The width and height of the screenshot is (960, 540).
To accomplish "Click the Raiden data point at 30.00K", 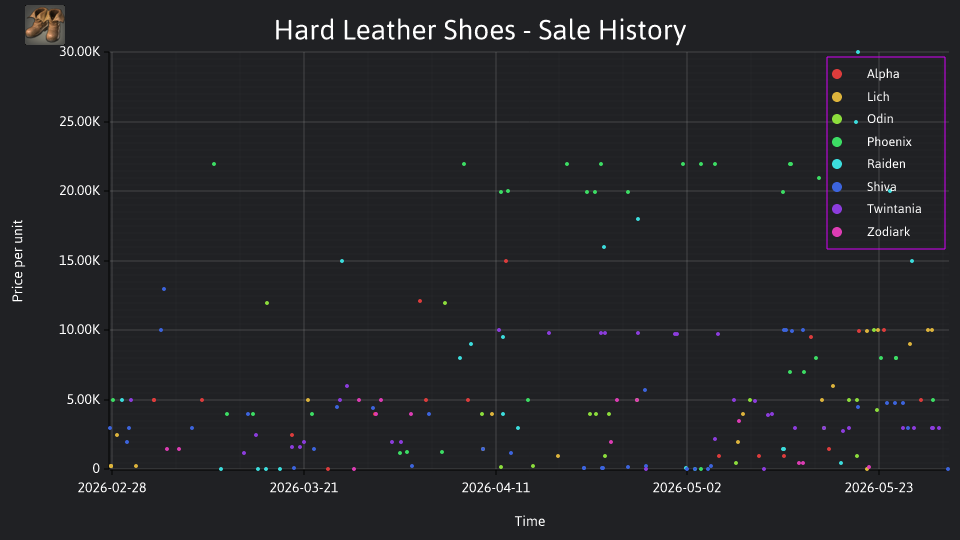I will click(858, 52).
